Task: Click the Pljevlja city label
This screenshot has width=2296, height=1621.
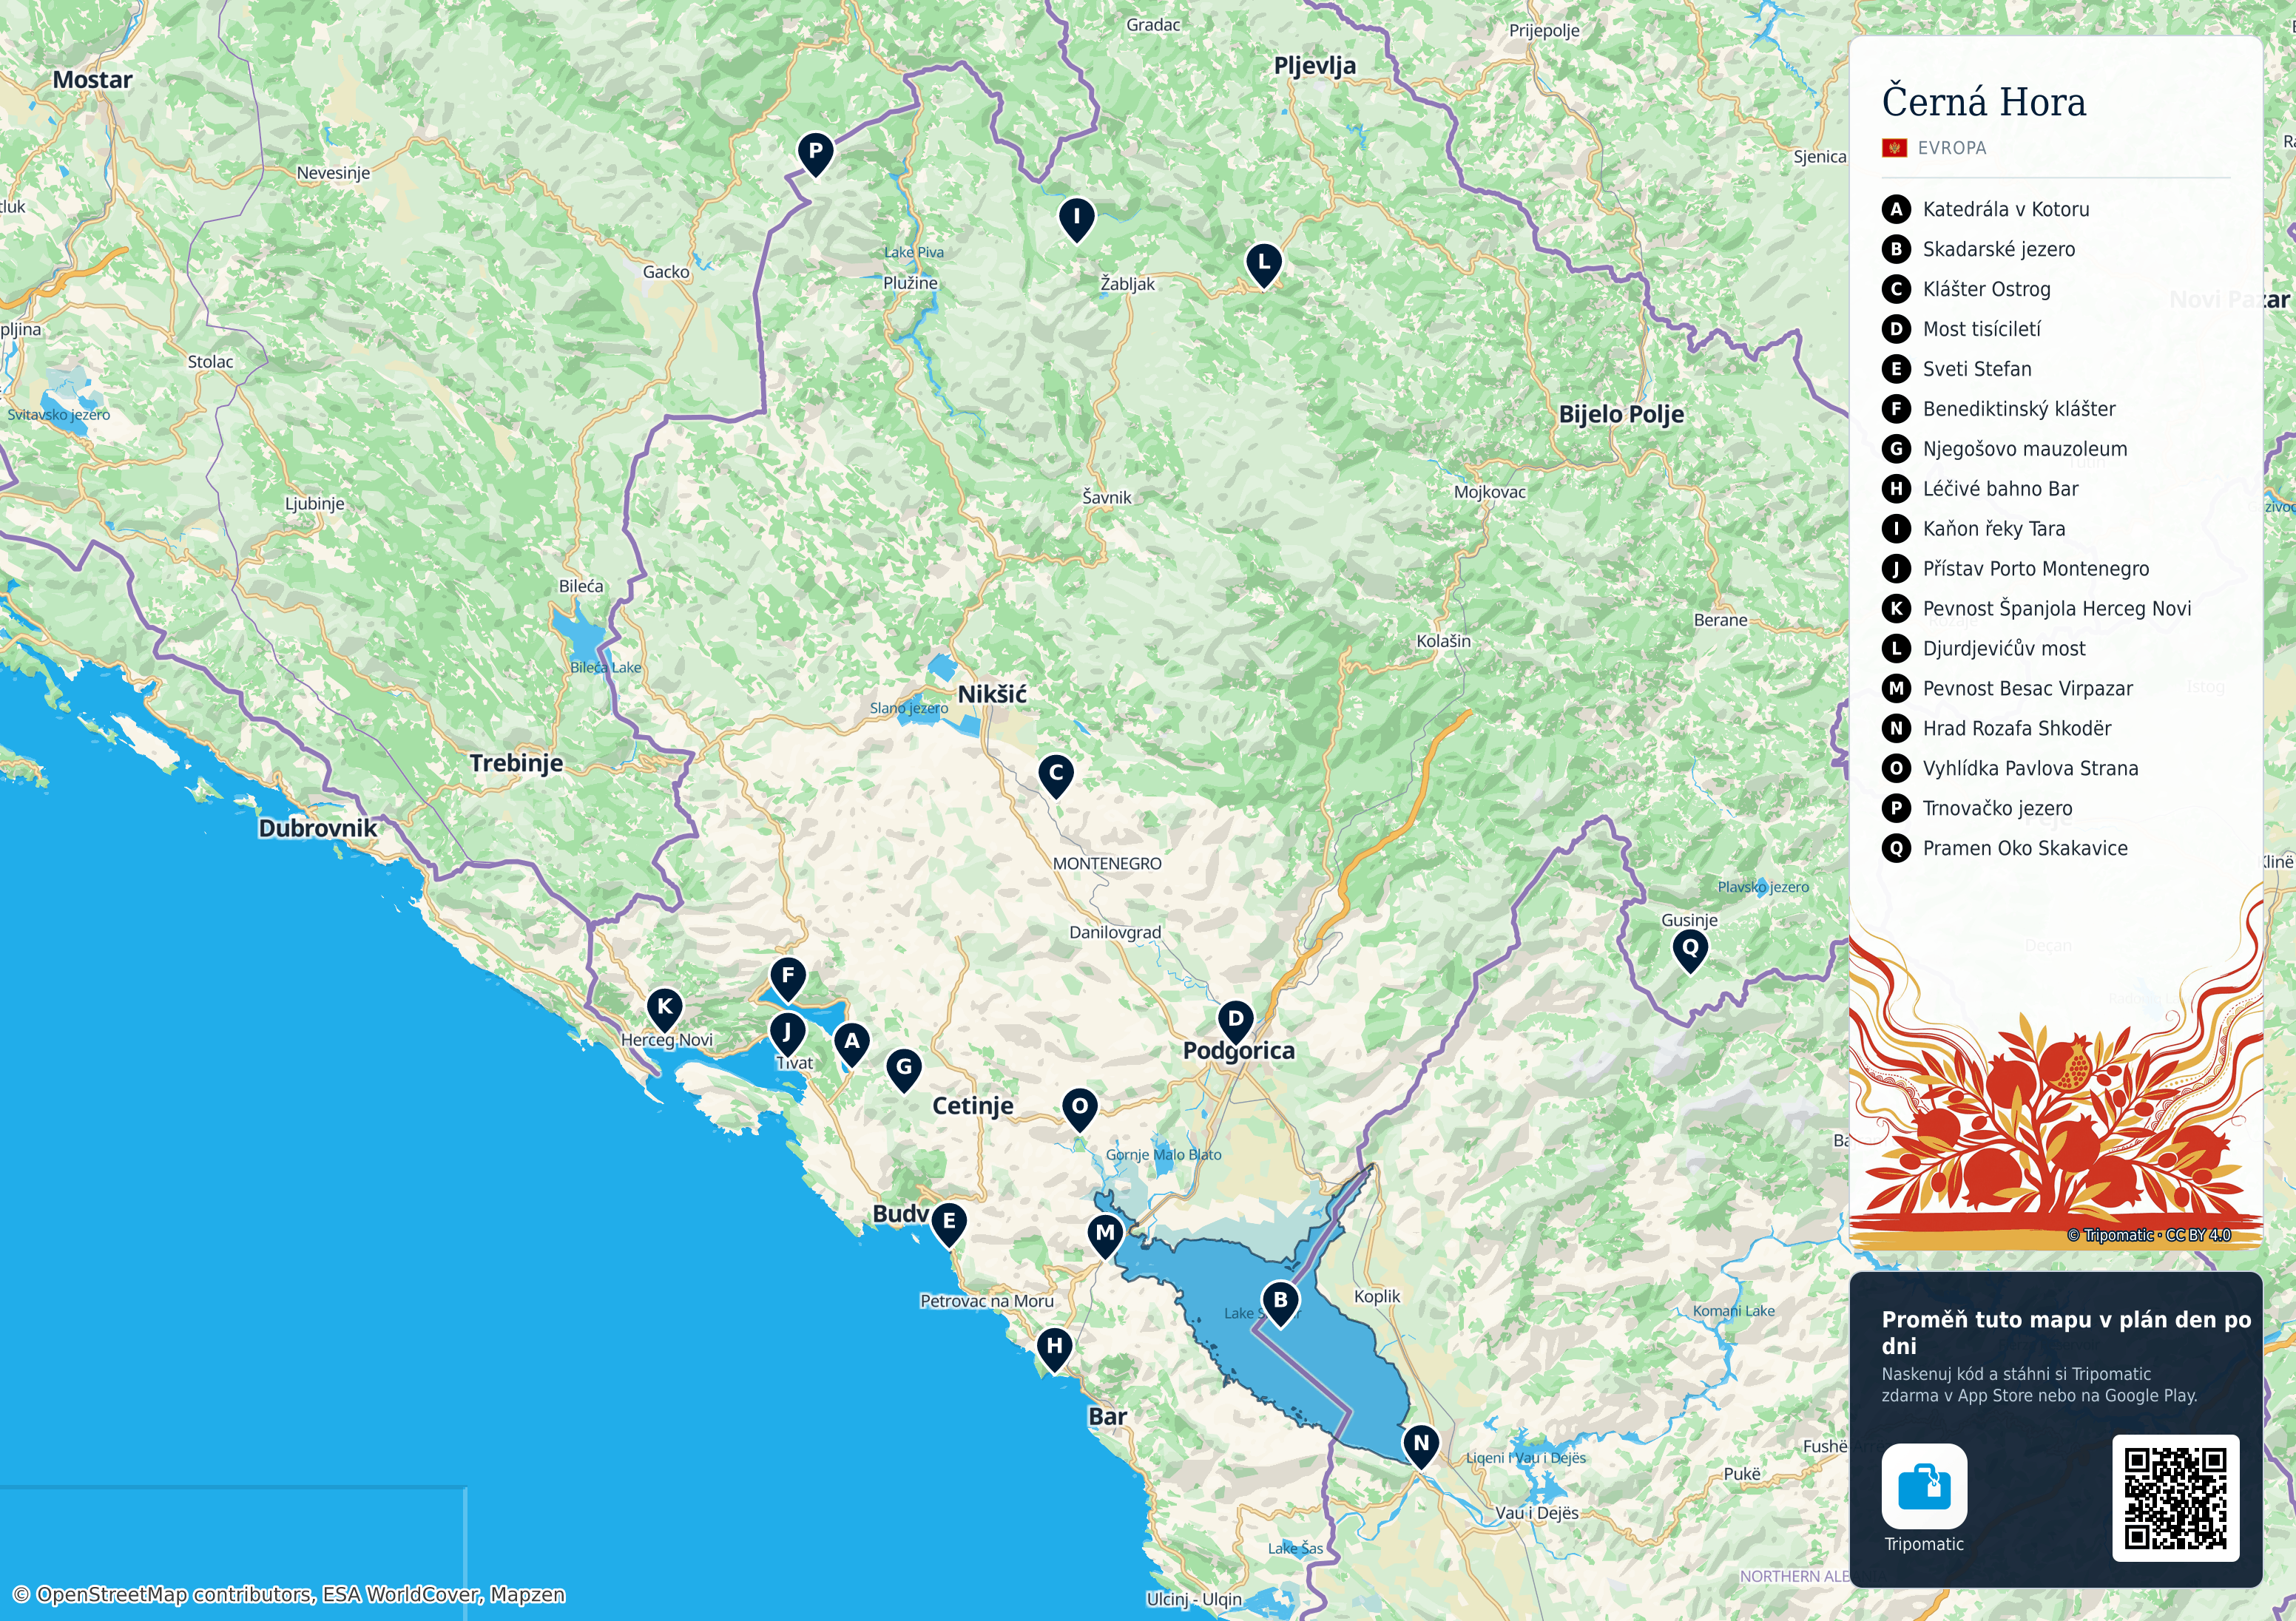Action: coord(1315,66)
